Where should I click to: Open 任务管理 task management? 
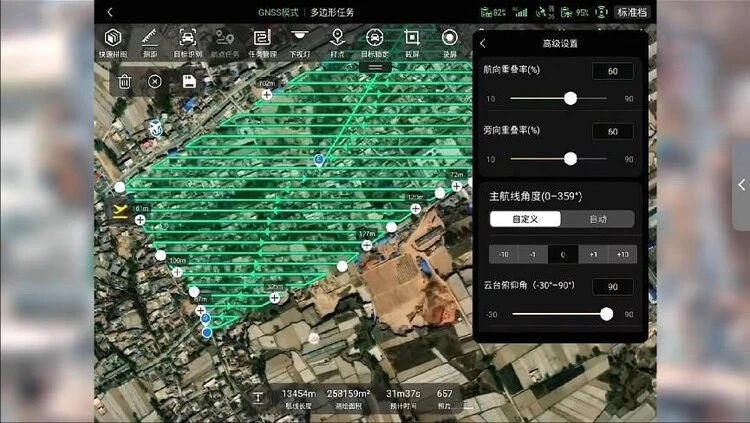click(x=262, y=41)
